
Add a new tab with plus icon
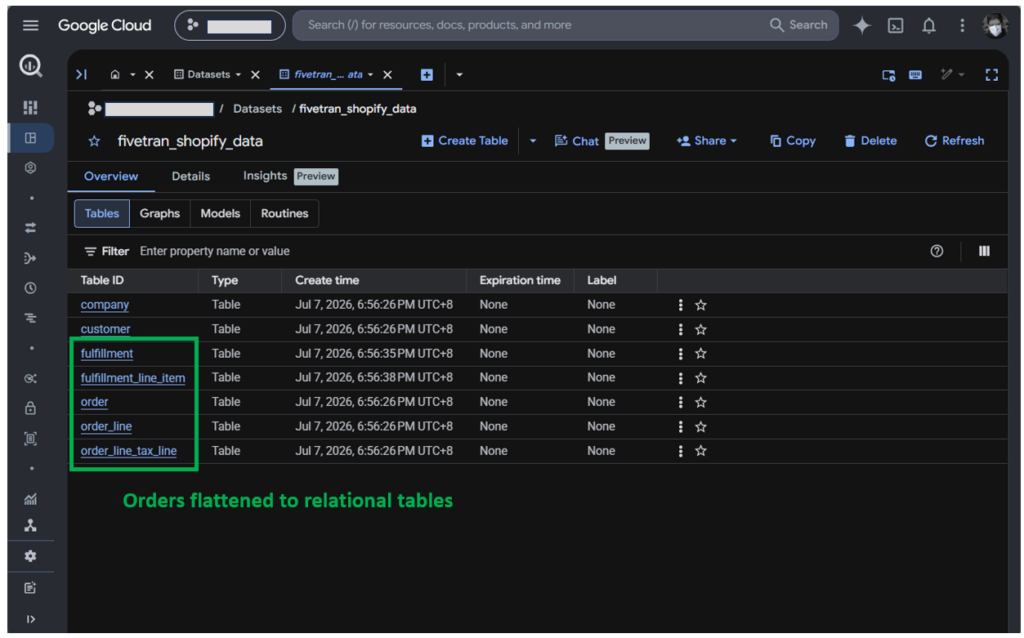426,74
